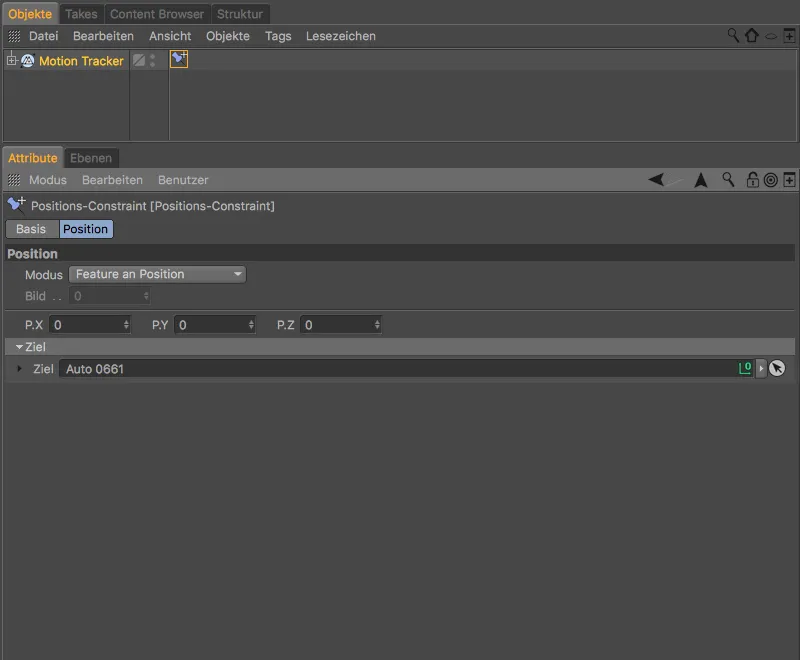The image size is (800, 660).
Task: Click the P.Y stepper arrows
Action: (251, 325)
